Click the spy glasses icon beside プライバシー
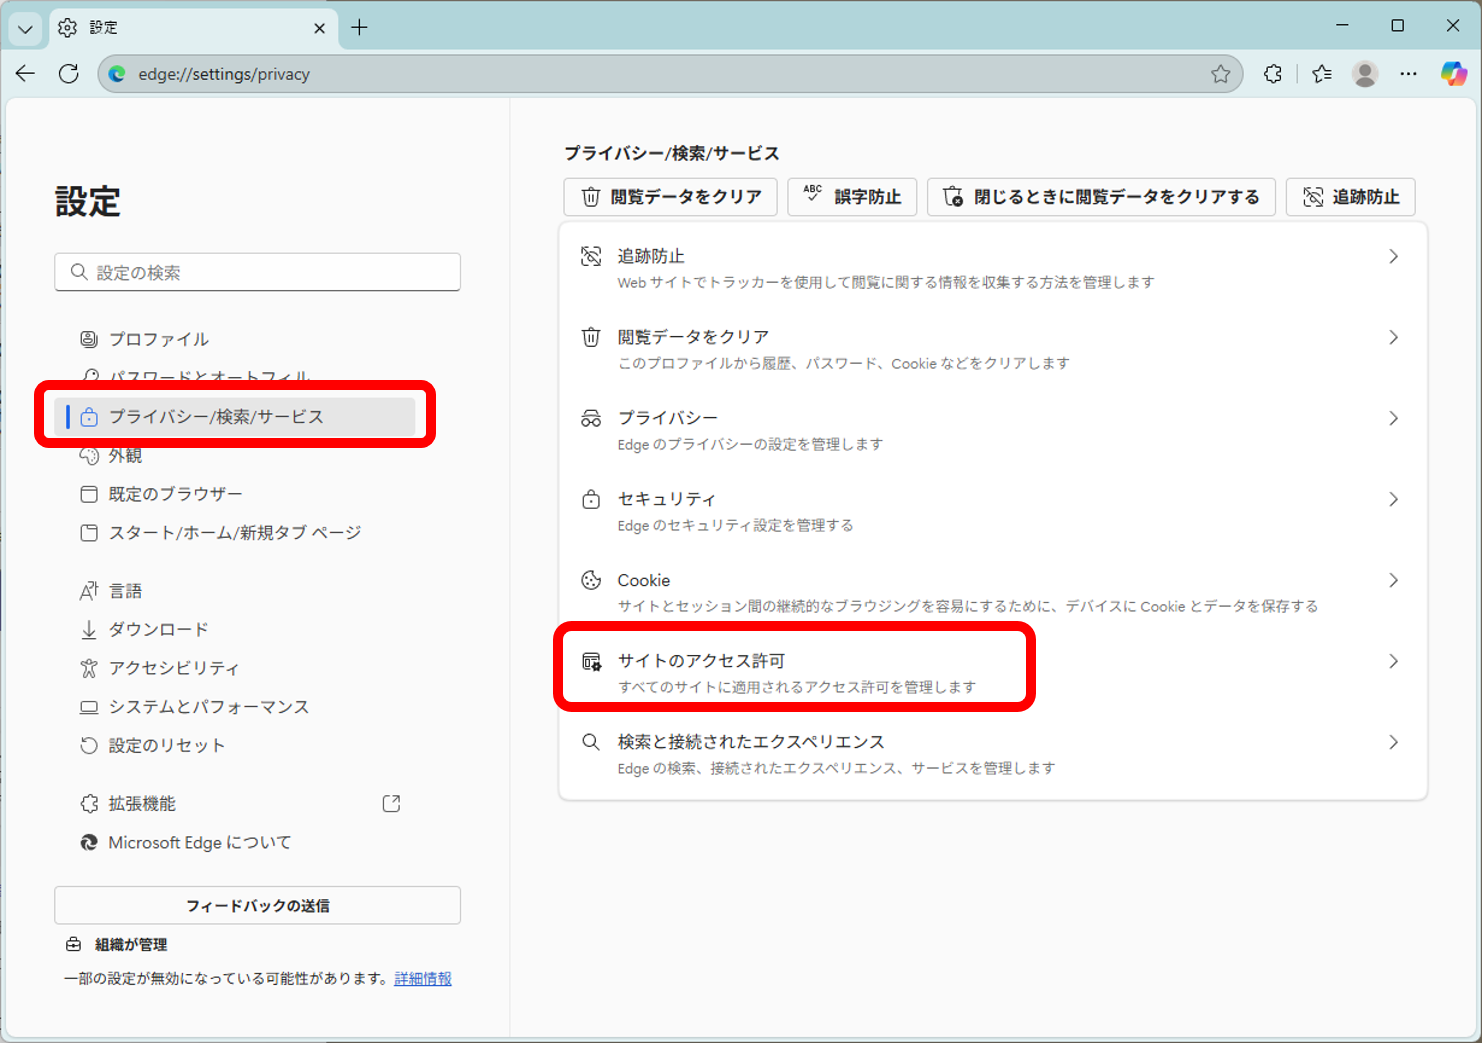Image resolution: width=1482 pixels, height=1043 pixels. coord(591,418)
